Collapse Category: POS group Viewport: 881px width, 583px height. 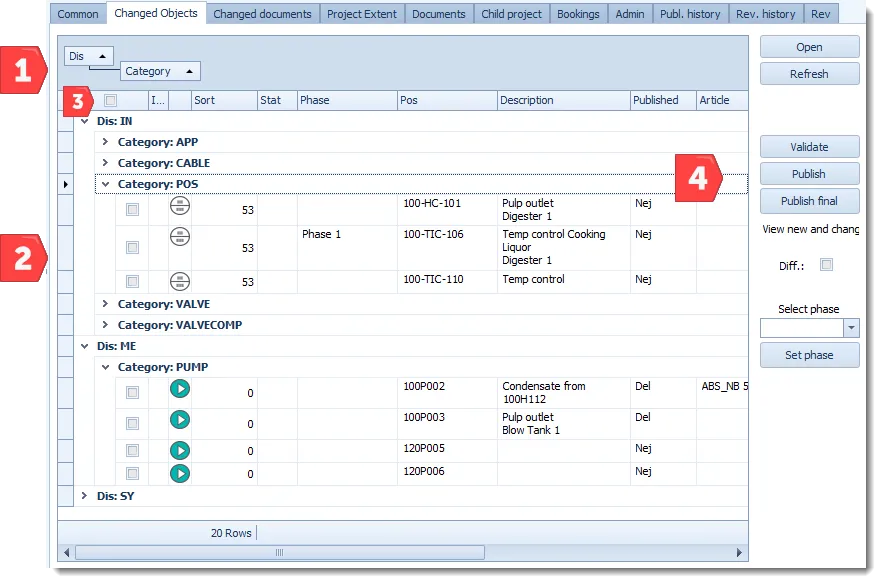tap(105, 184)
